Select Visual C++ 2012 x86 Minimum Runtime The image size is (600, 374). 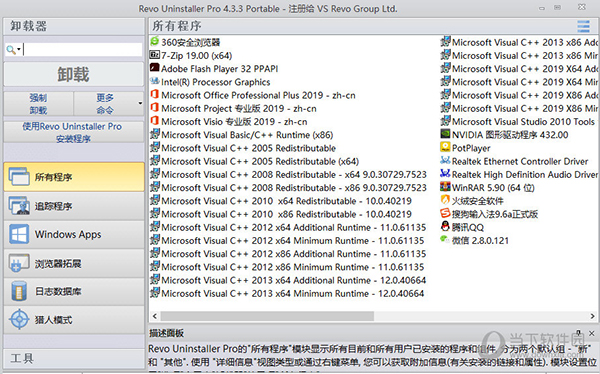(x=287, y=267)
